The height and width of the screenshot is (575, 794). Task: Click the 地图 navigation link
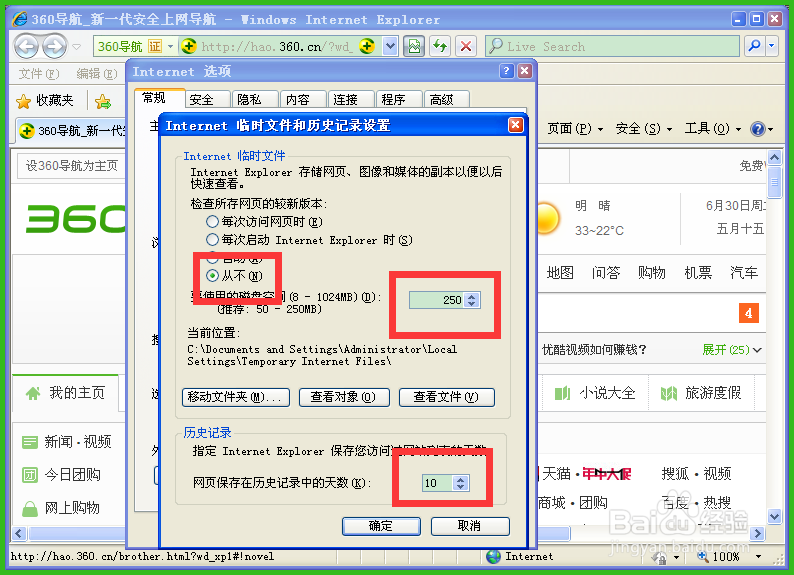[560, 273]
